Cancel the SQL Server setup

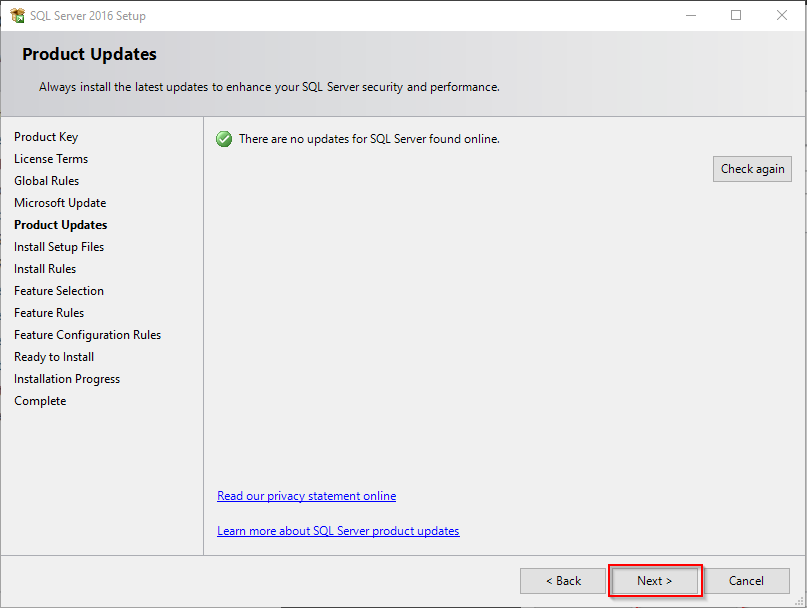click(746, 581)
